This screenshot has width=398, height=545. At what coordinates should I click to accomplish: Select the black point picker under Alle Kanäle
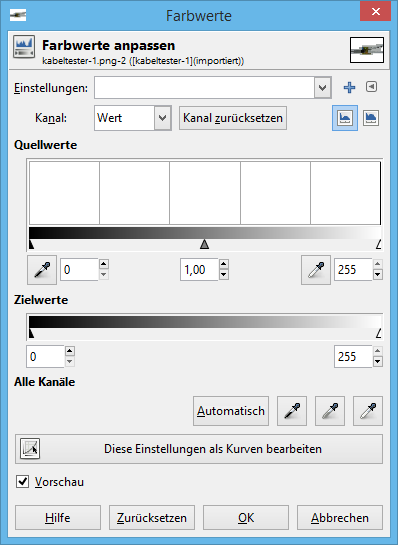(x=292, y=411)
